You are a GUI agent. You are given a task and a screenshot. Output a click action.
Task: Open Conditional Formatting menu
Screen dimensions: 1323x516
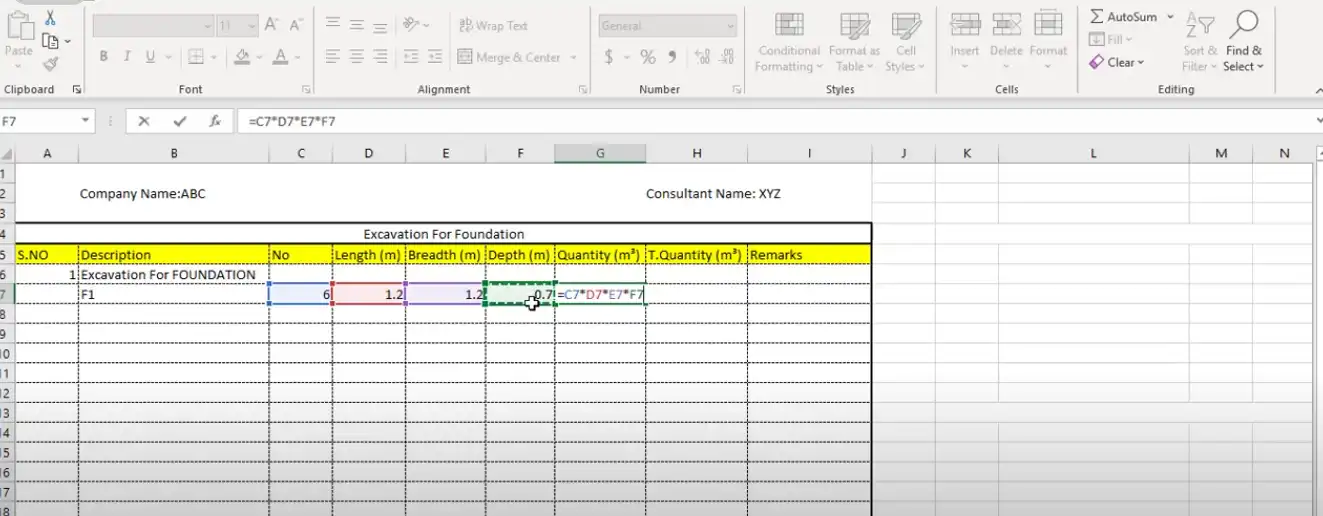(x=789, y=41)
